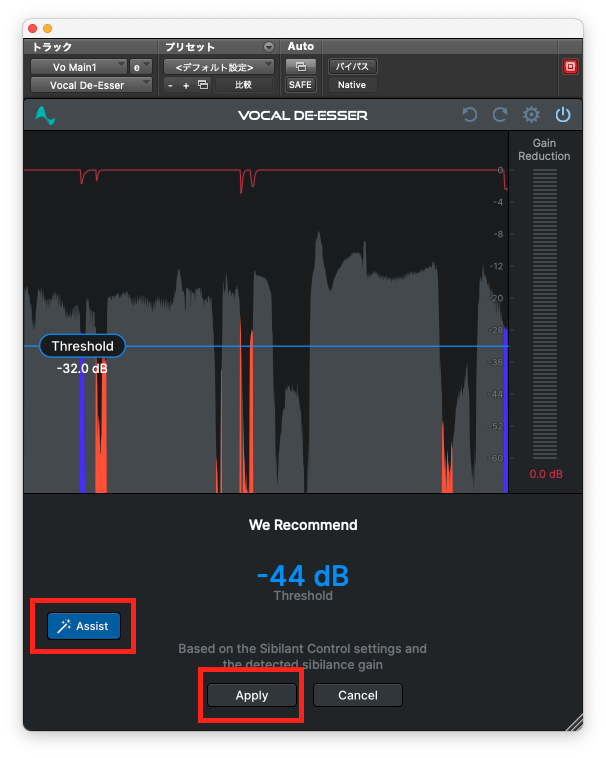Click the Accusonus logo icon
Image resolution: width=606 pixels, height=758 pixels.
pyautogui.click(x=45, y=115)
